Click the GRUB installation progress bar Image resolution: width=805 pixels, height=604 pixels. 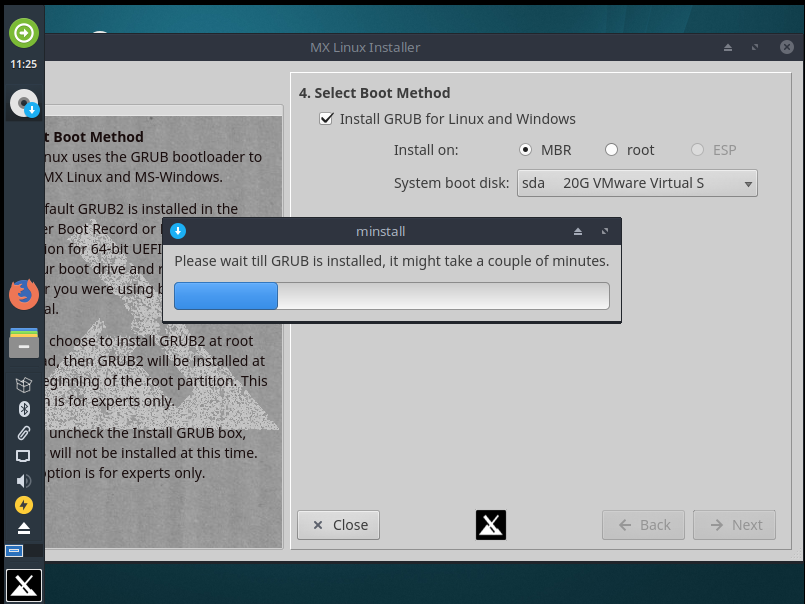click(x=391, y=296)
